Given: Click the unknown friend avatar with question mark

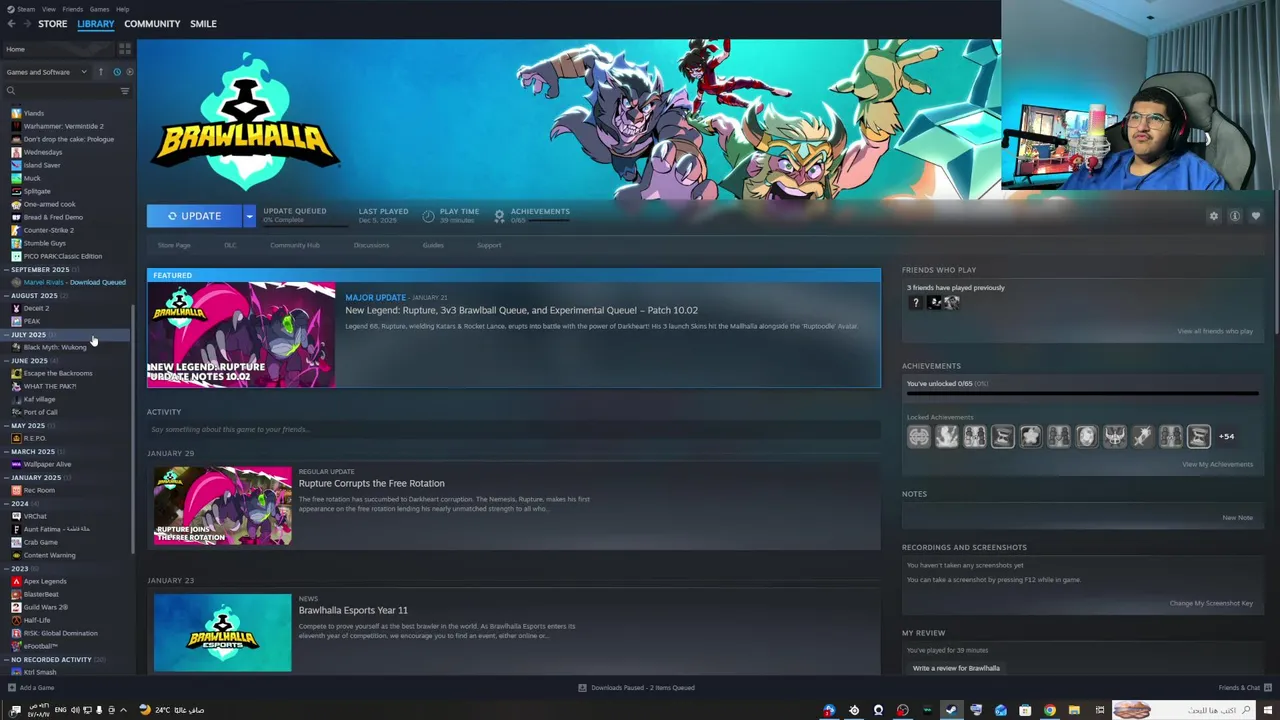Looking at the screenshot, I should click(916, 302).
